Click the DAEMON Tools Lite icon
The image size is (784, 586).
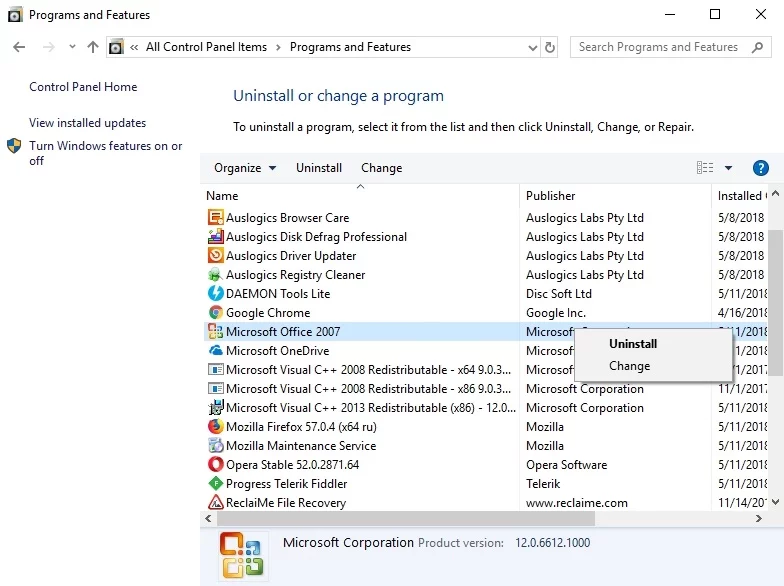(x=215, y=294)
